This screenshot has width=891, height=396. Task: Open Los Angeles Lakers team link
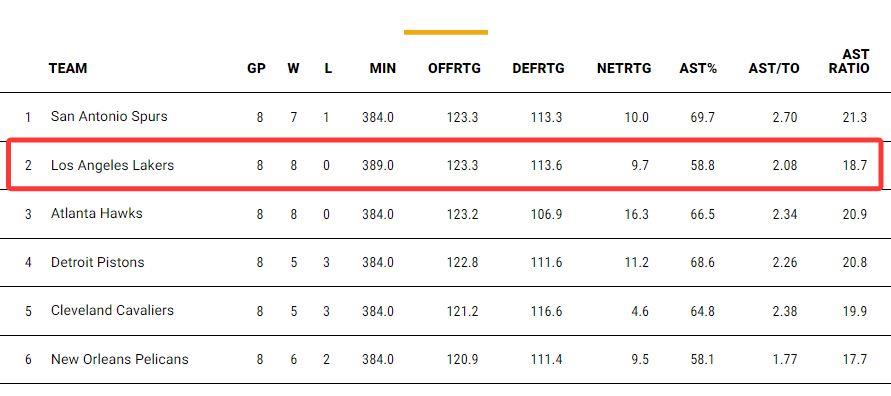tap(112, 165)
